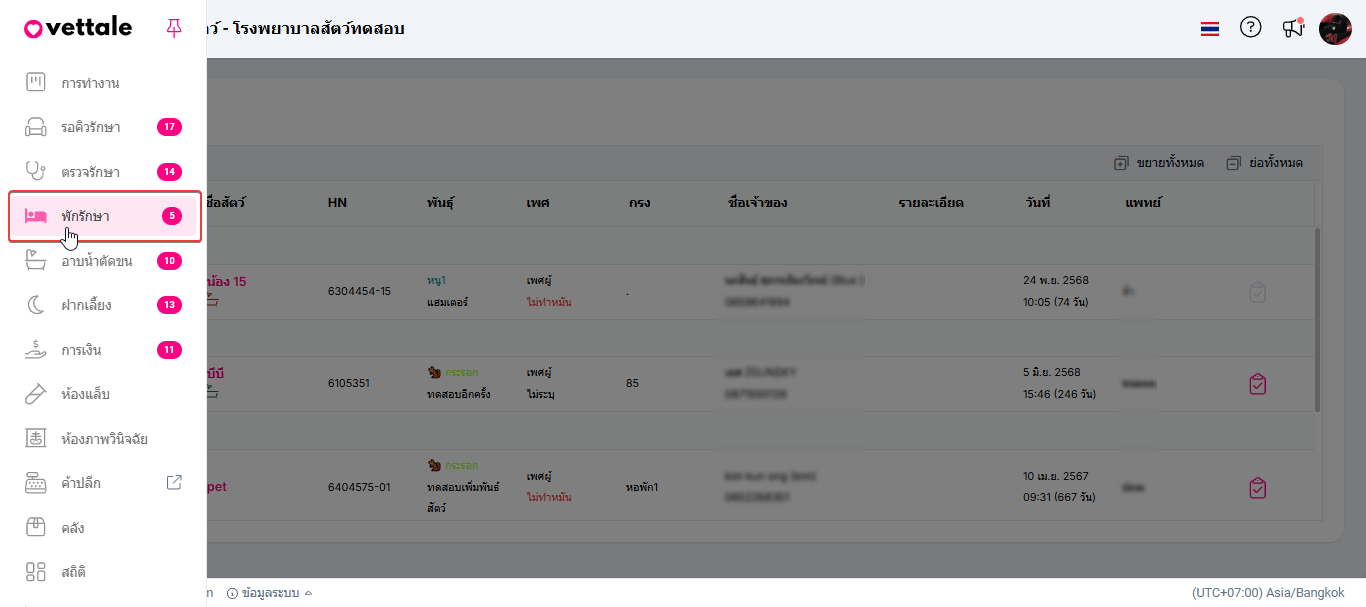Open ข้อมูลระบบ system info link

click(270, 593)
